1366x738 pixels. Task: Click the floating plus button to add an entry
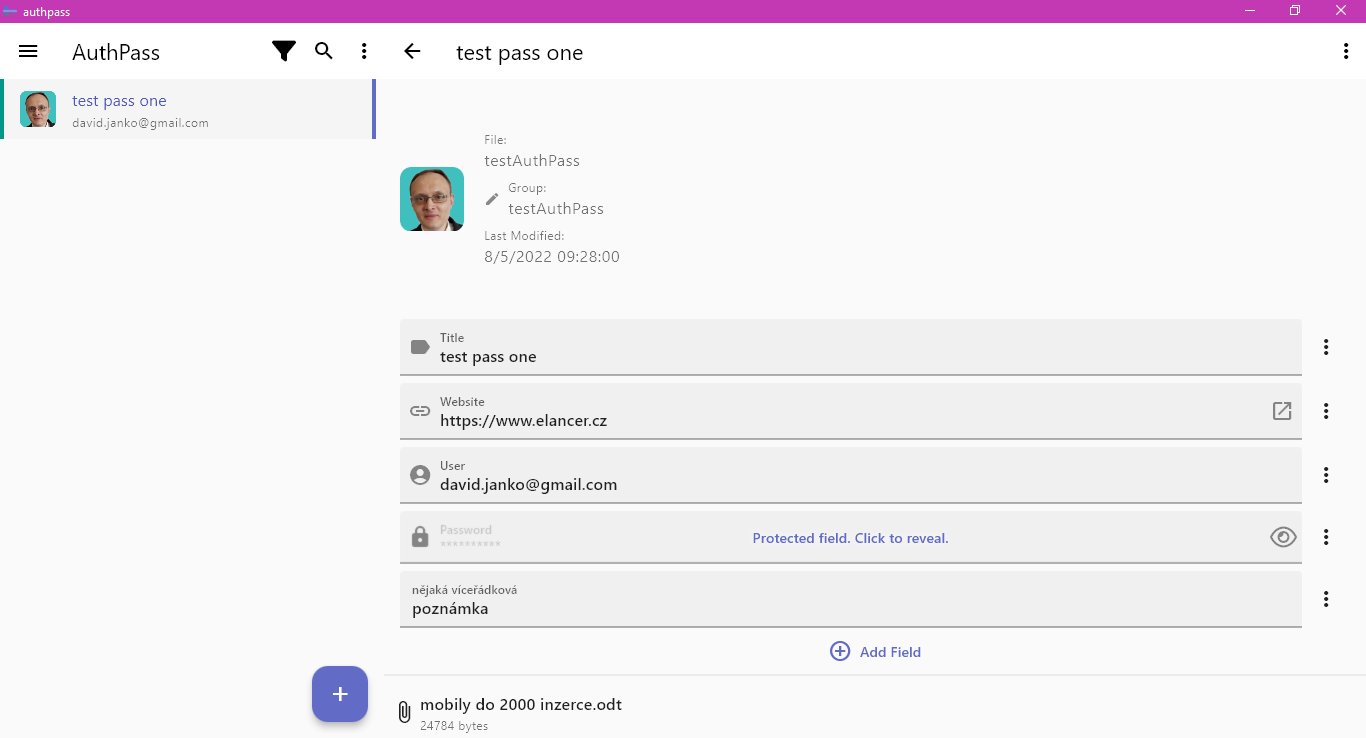[340, 694]
